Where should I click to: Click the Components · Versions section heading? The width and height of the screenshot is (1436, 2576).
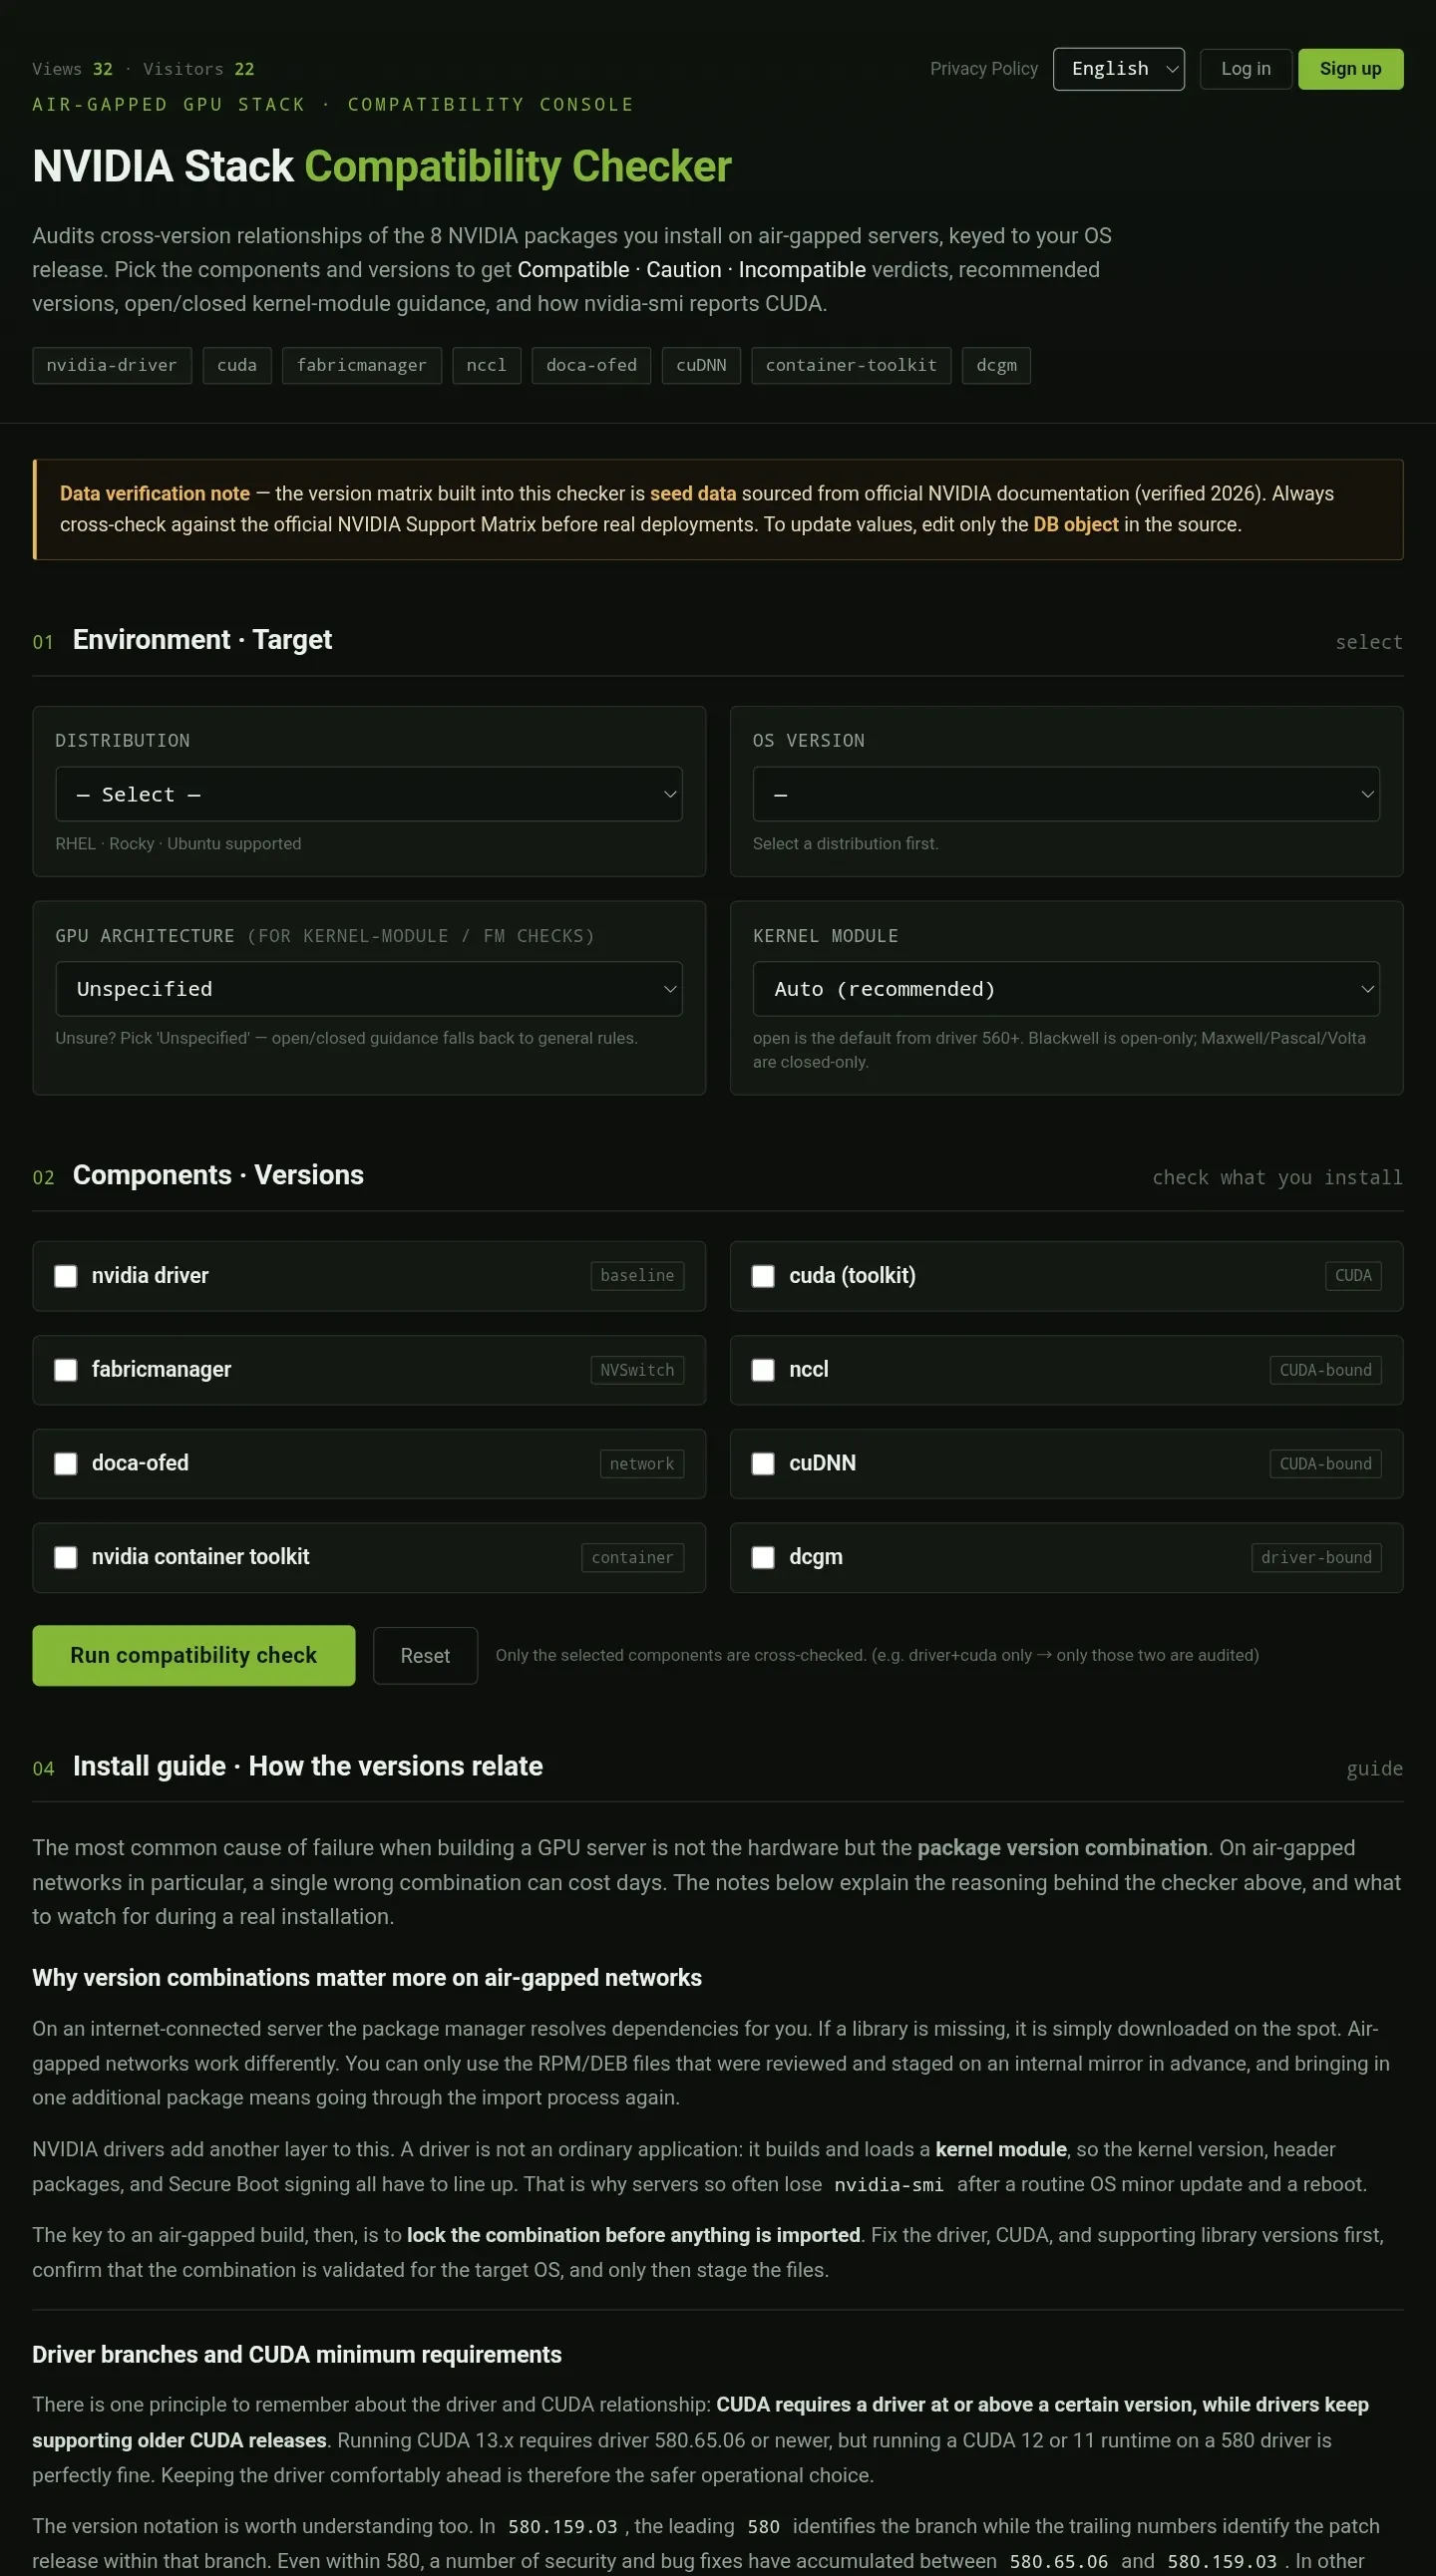[x=218, y=1175]
